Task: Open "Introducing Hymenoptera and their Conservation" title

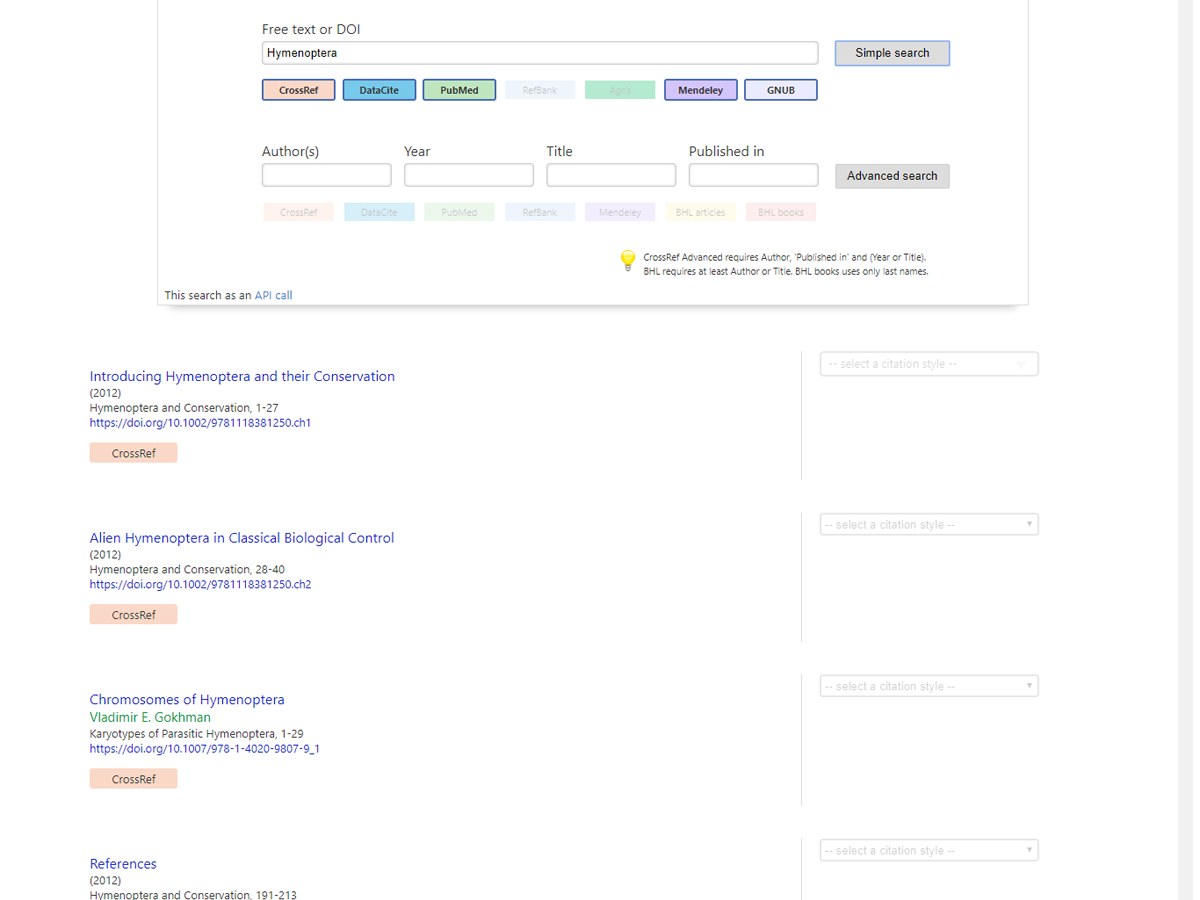Action: coord(242,376)
